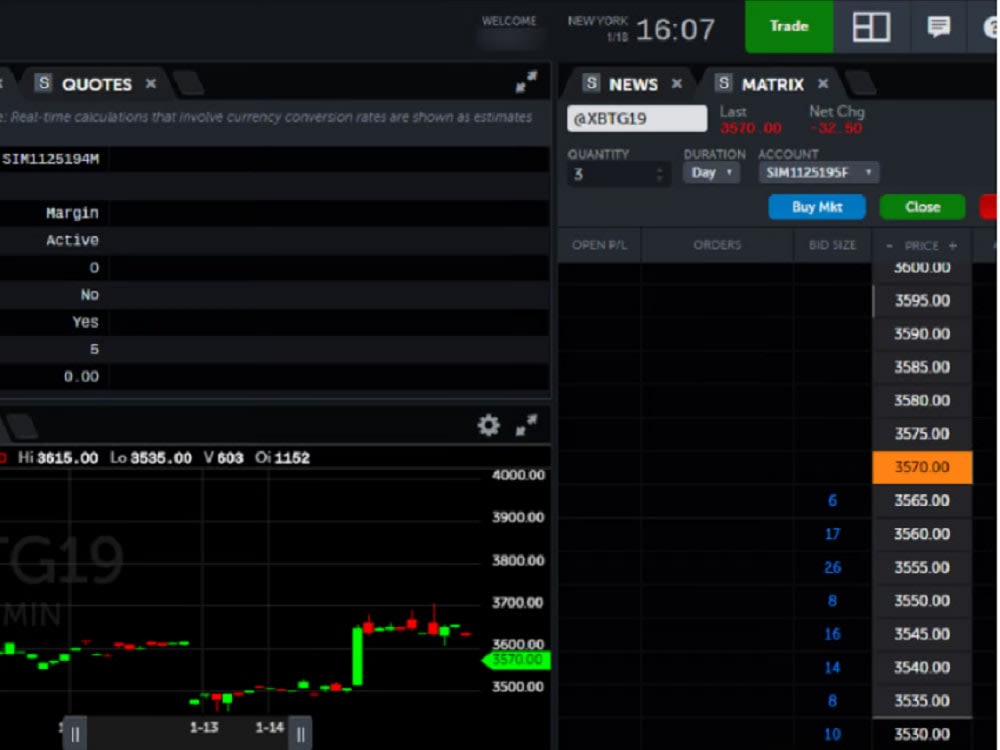Open chart settings gear icon
Image resolution: width=1000 pixels, height=750 pixels.
pos(489,425)
